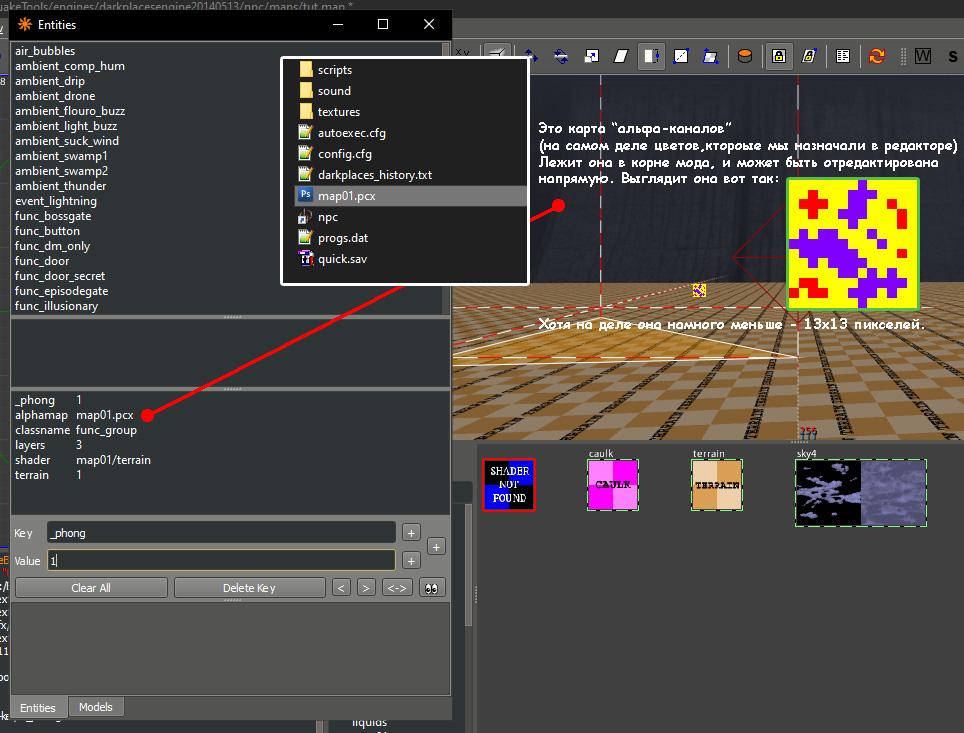
Task: Toggle the slanted padlock icon in toolbar
Action: pyautogui.click(x=808, y=56)
